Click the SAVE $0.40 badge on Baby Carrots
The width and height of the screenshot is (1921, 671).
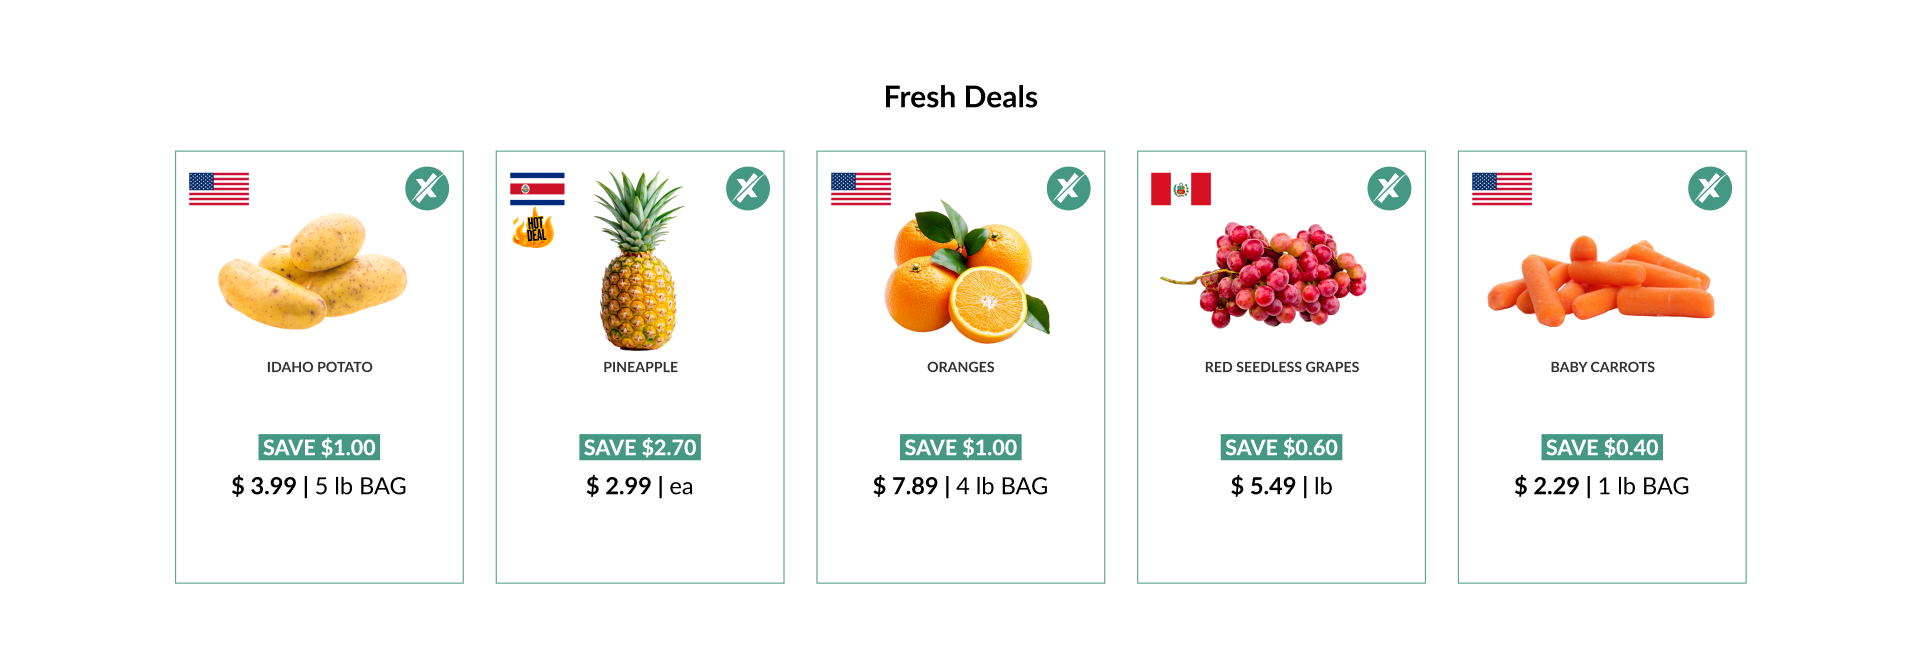click(x=1602, y=447)
